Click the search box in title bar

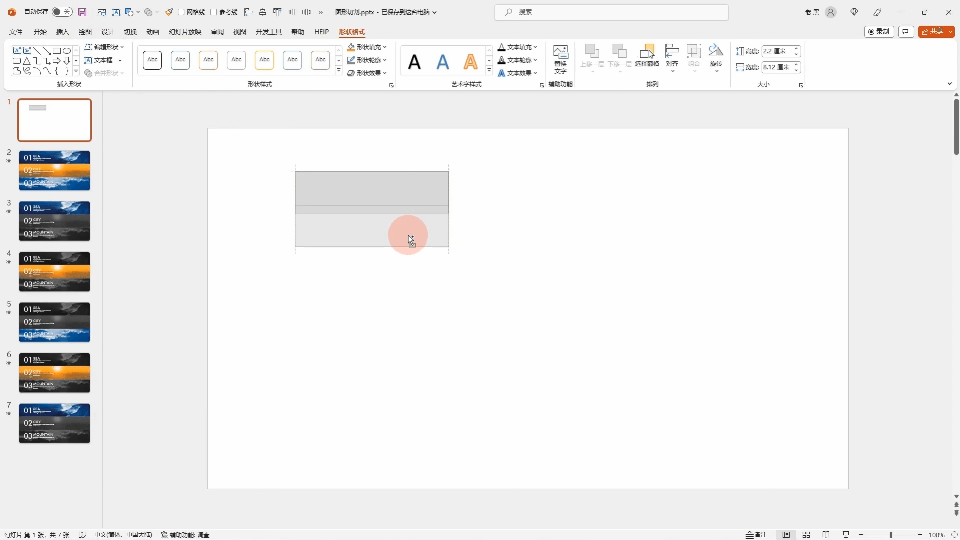tap(611, 12)
